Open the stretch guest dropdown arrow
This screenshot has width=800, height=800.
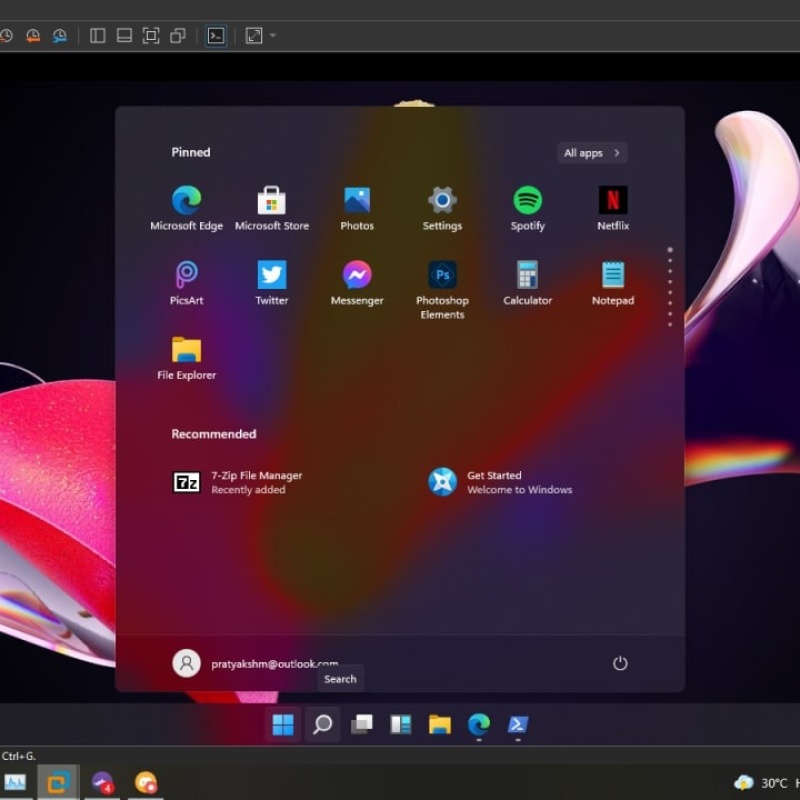point(272,36)
